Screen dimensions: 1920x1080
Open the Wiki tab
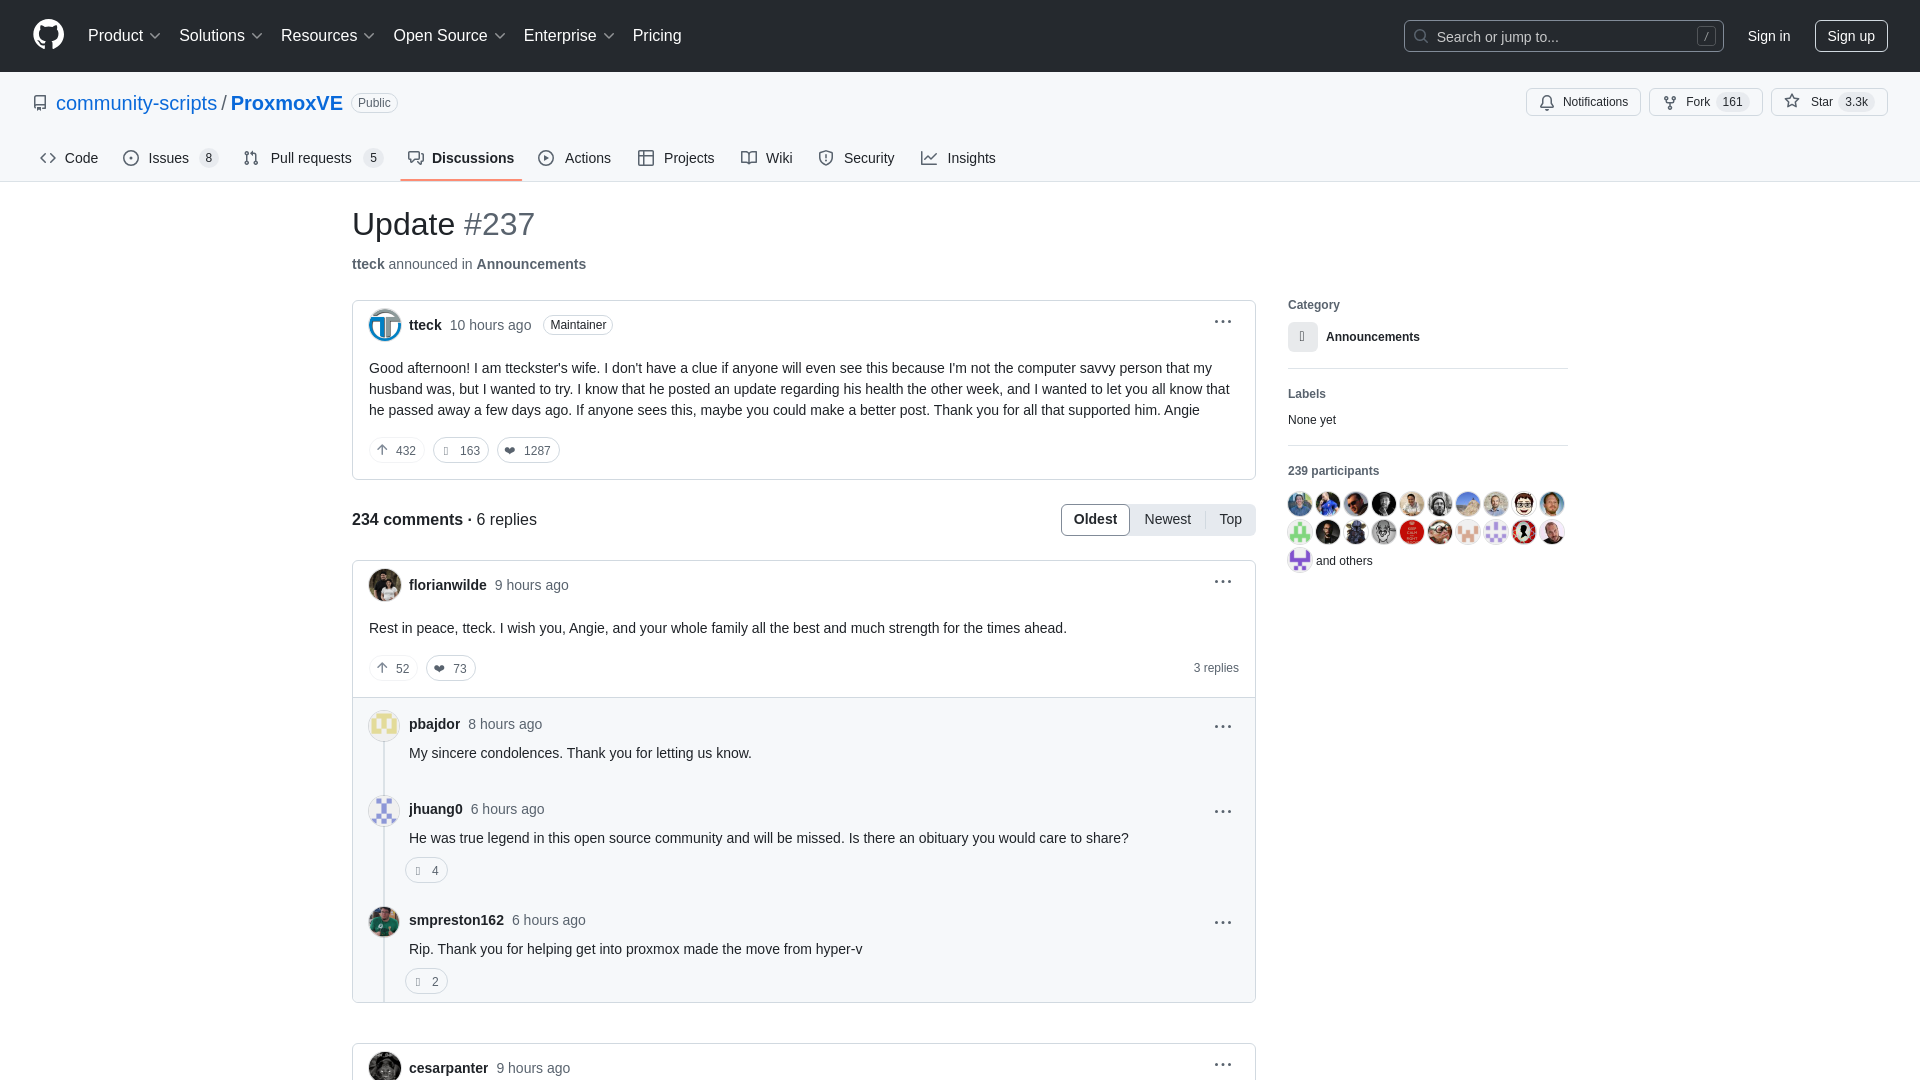tap(766, 158)
